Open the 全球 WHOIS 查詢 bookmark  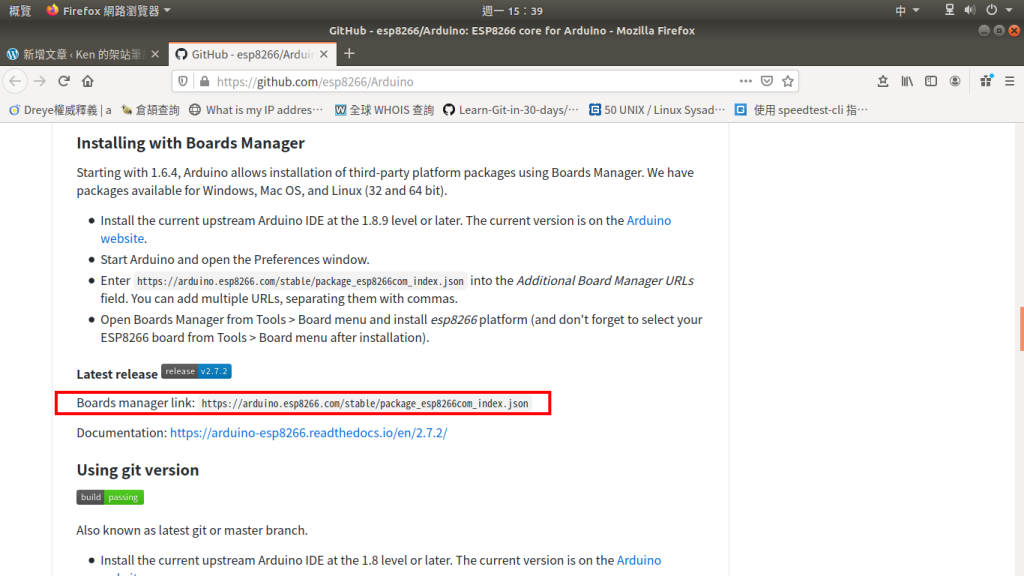(x=384, y=110)
